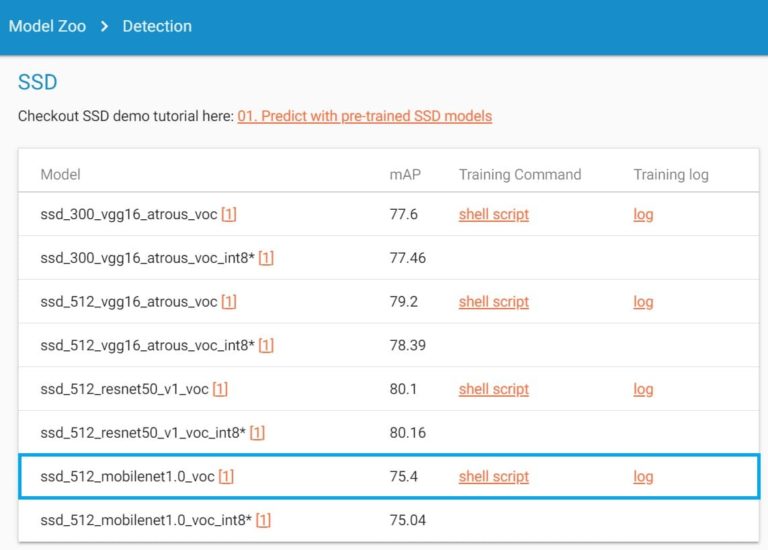Click the Detection breadcrumb item
768x550 pixels.
coord(157,26)
